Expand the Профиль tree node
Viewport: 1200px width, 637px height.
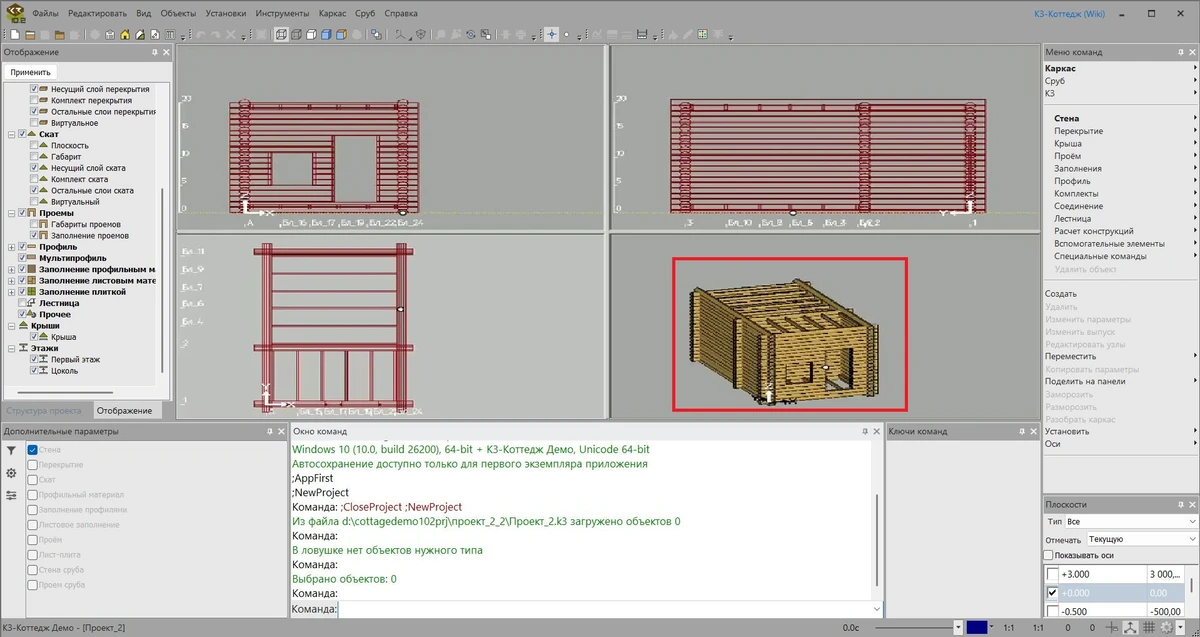(10, 247)
